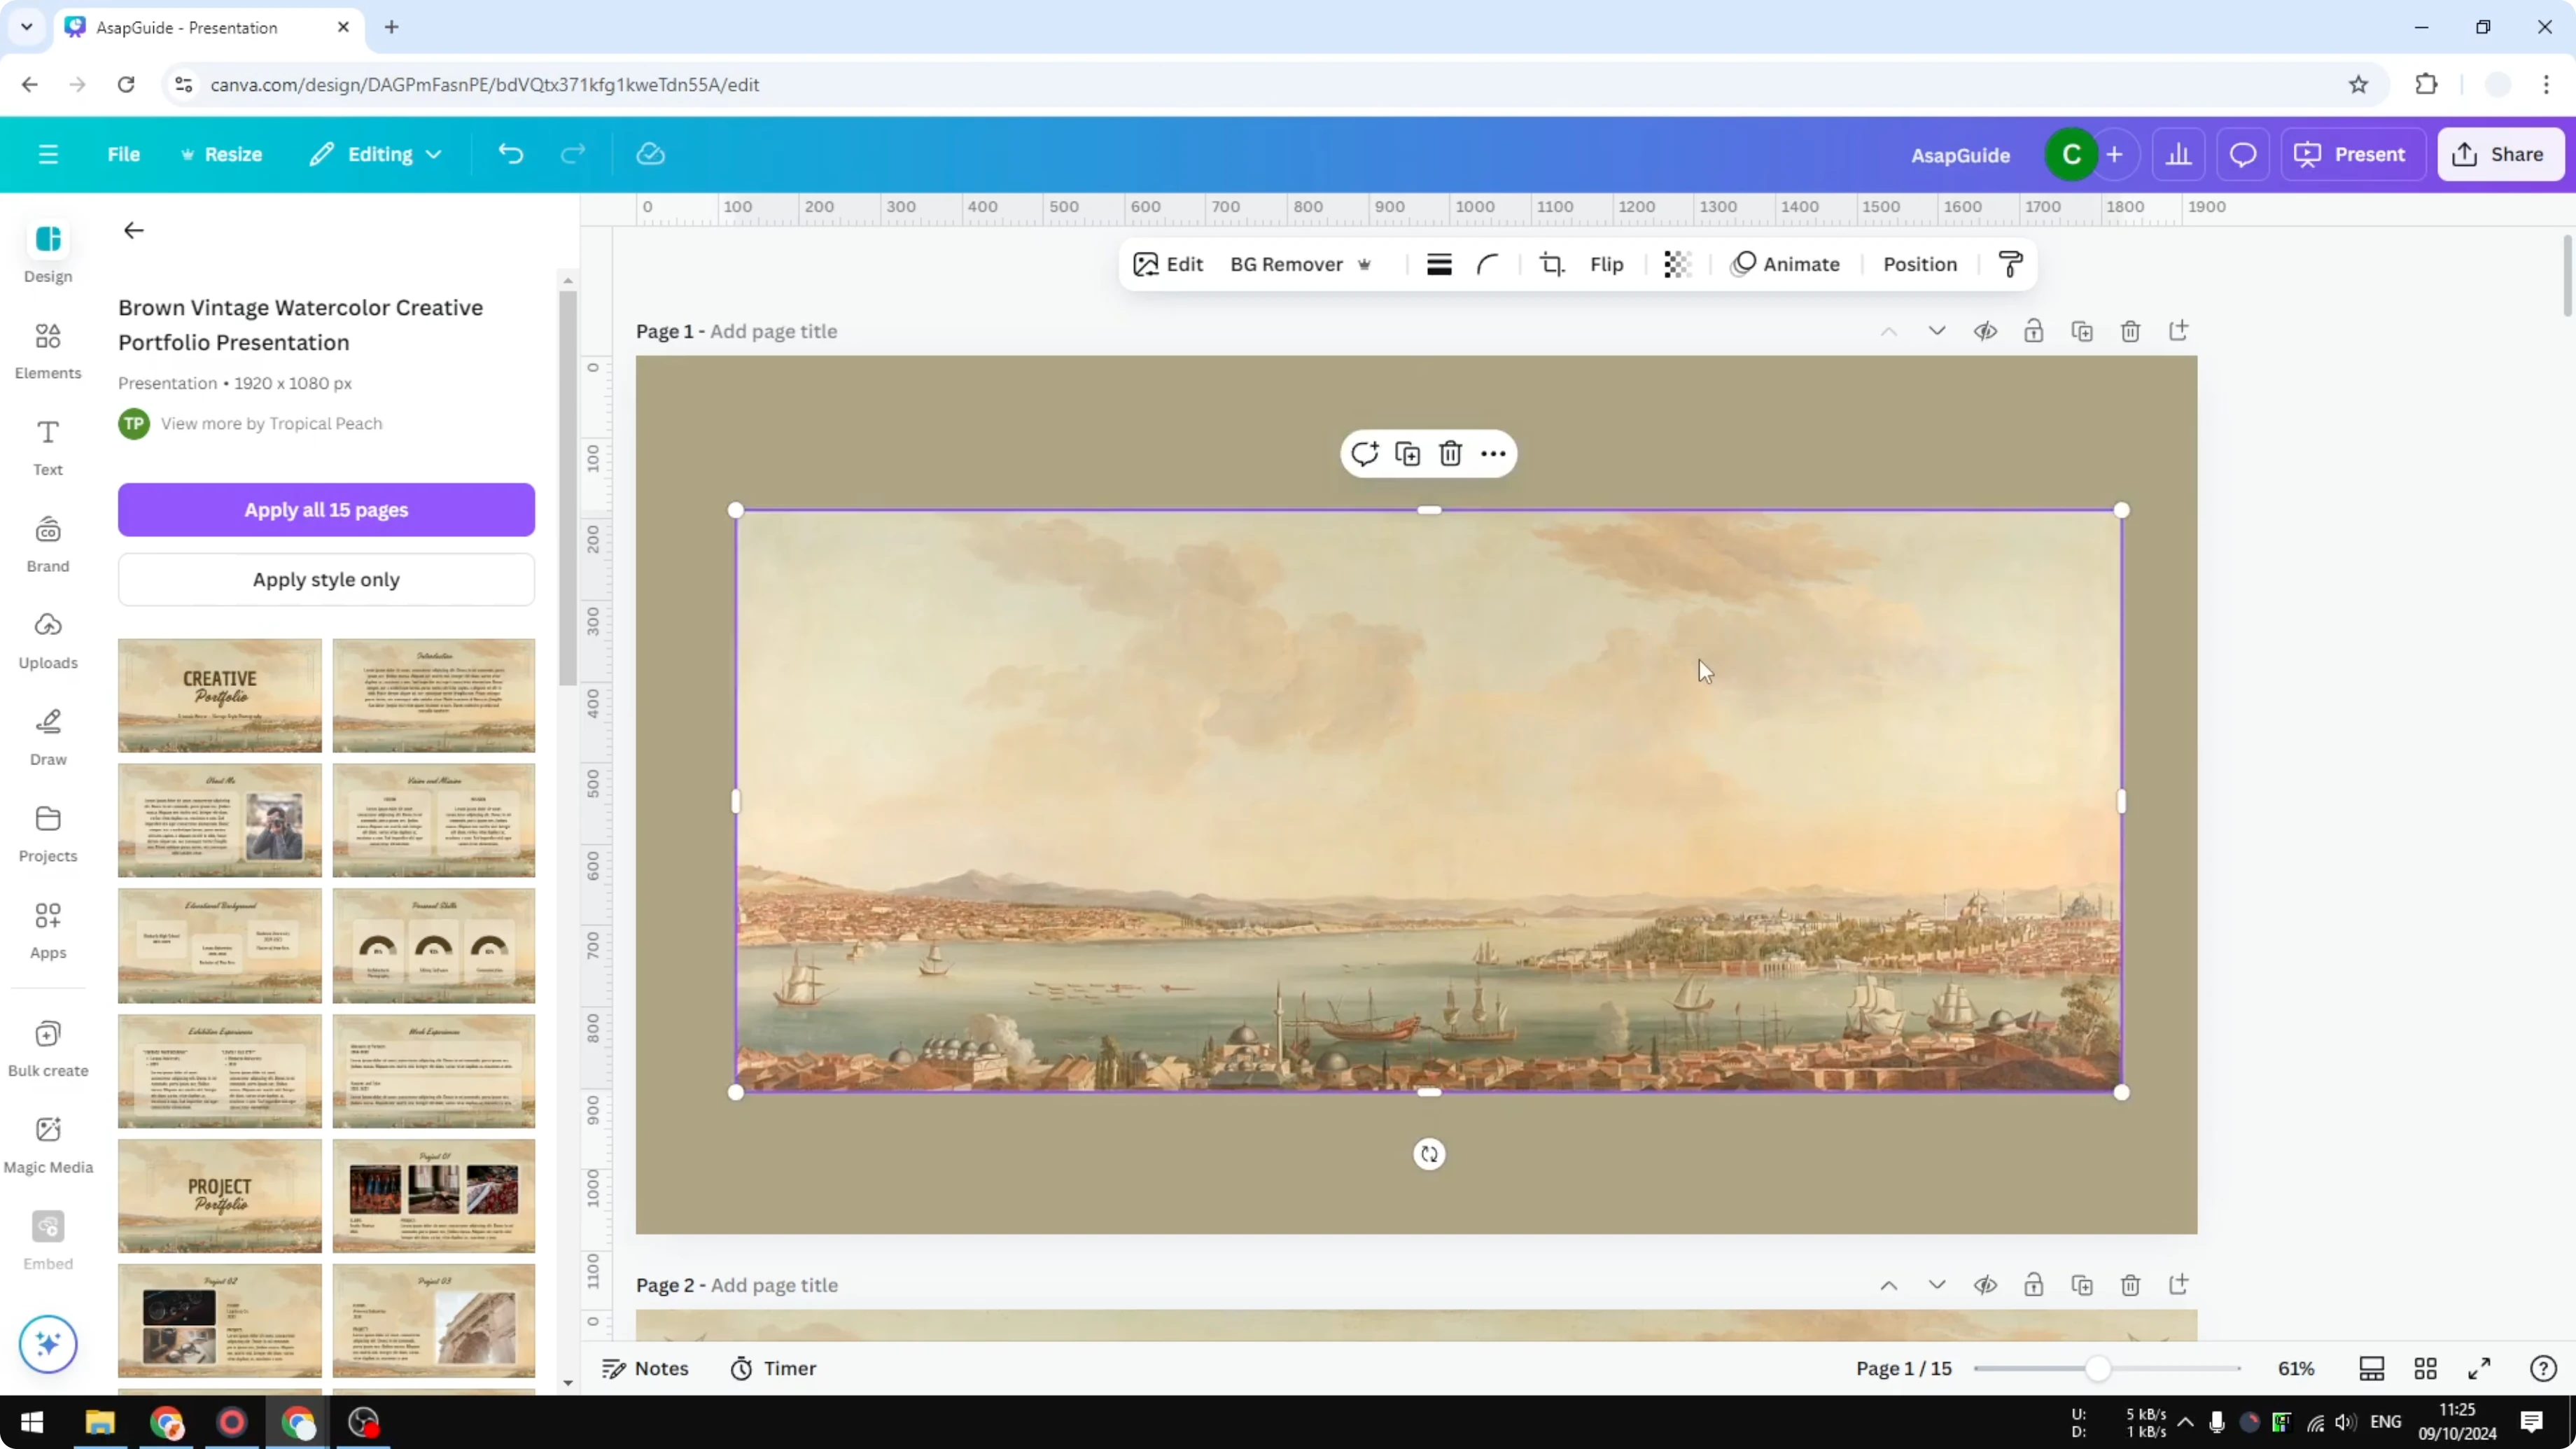
Task: Add a collaborator with plus button
Action: (x=2114, y=155)
